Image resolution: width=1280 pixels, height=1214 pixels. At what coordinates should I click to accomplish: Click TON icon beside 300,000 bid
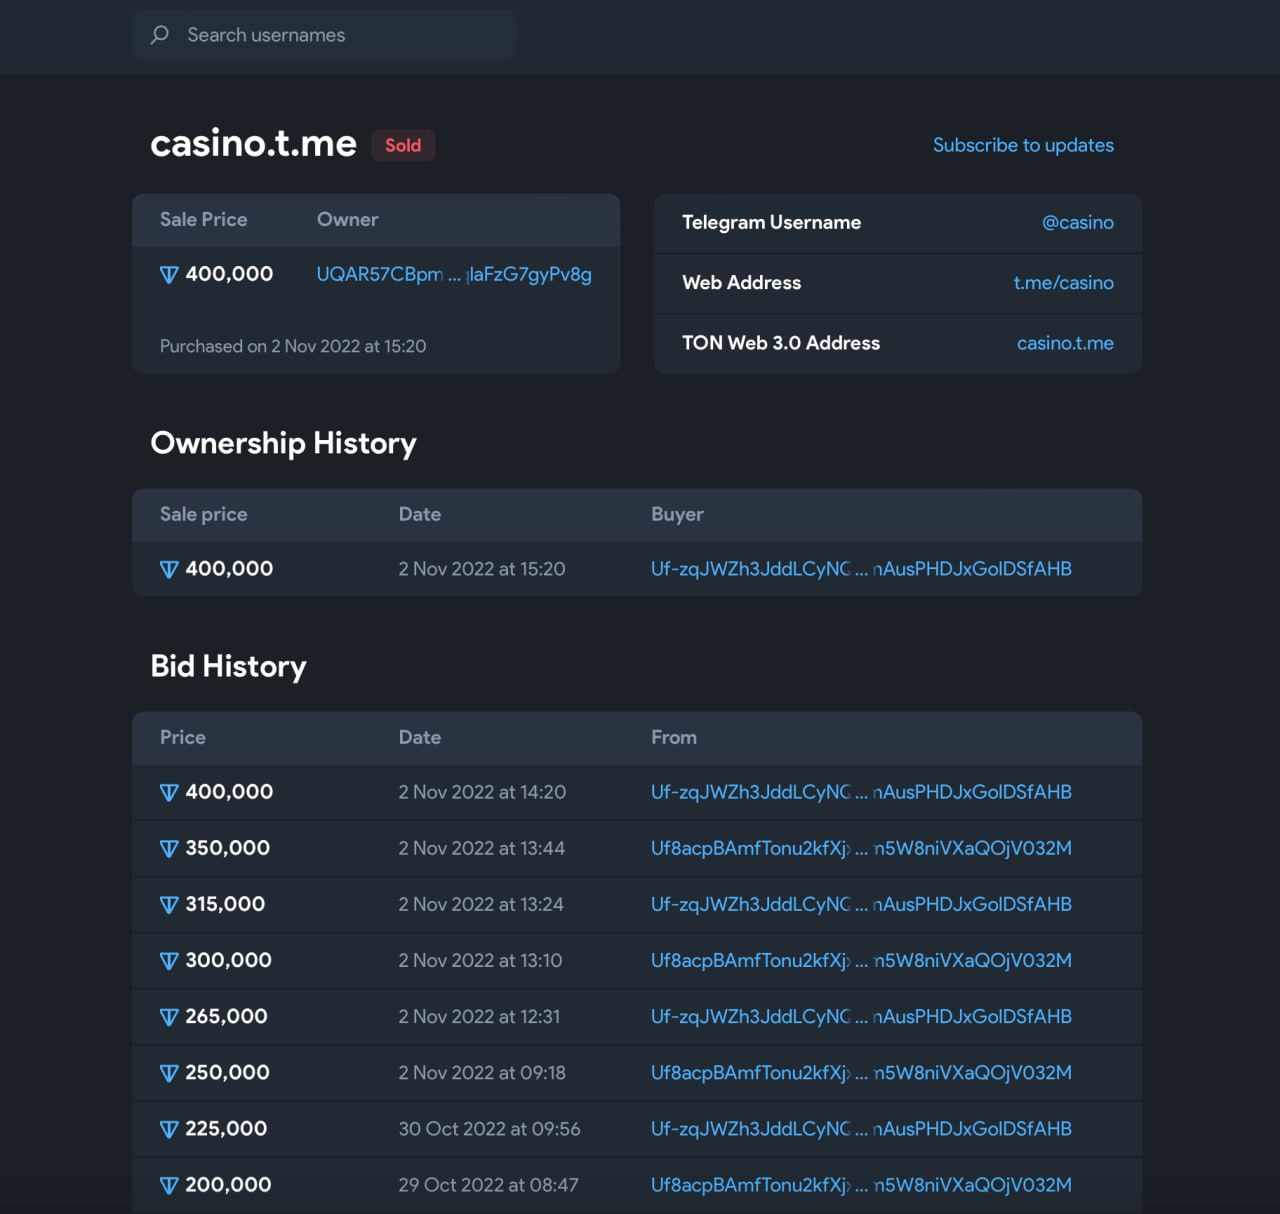pyautogui.click(x=169, y=960)
